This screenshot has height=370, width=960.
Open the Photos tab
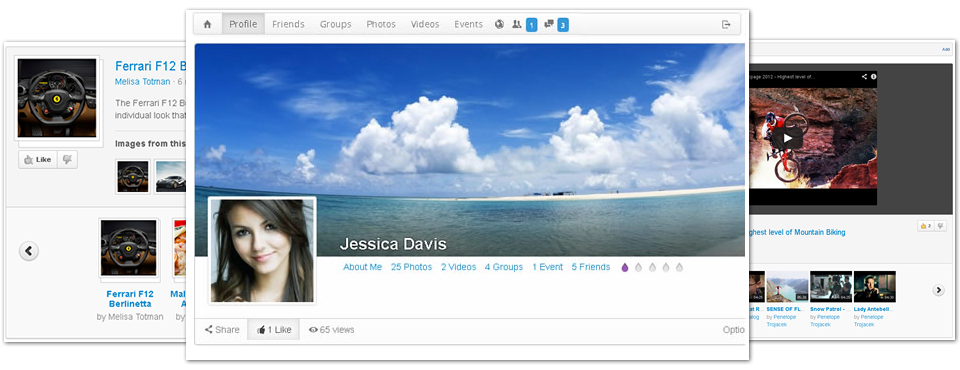(x=381, y=25)
